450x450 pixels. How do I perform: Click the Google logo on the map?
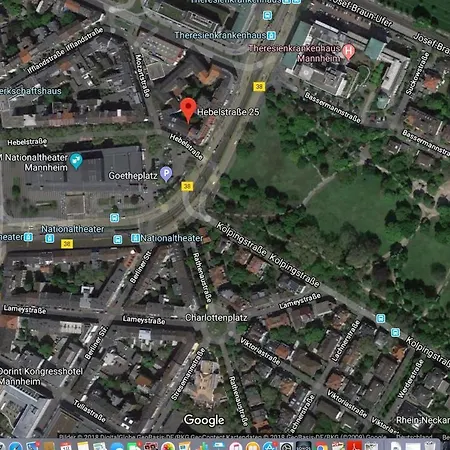204,420
